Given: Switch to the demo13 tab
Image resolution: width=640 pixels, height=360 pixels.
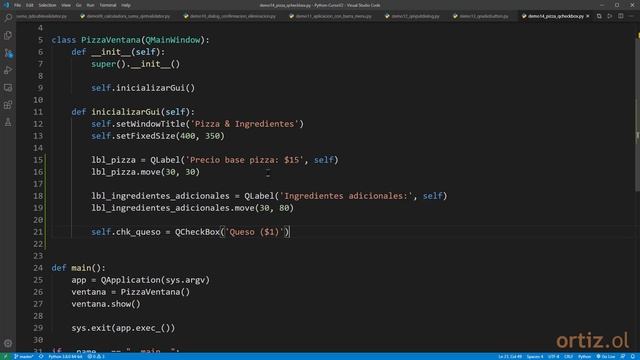Looking at the screenshot, I should point(484,16).
